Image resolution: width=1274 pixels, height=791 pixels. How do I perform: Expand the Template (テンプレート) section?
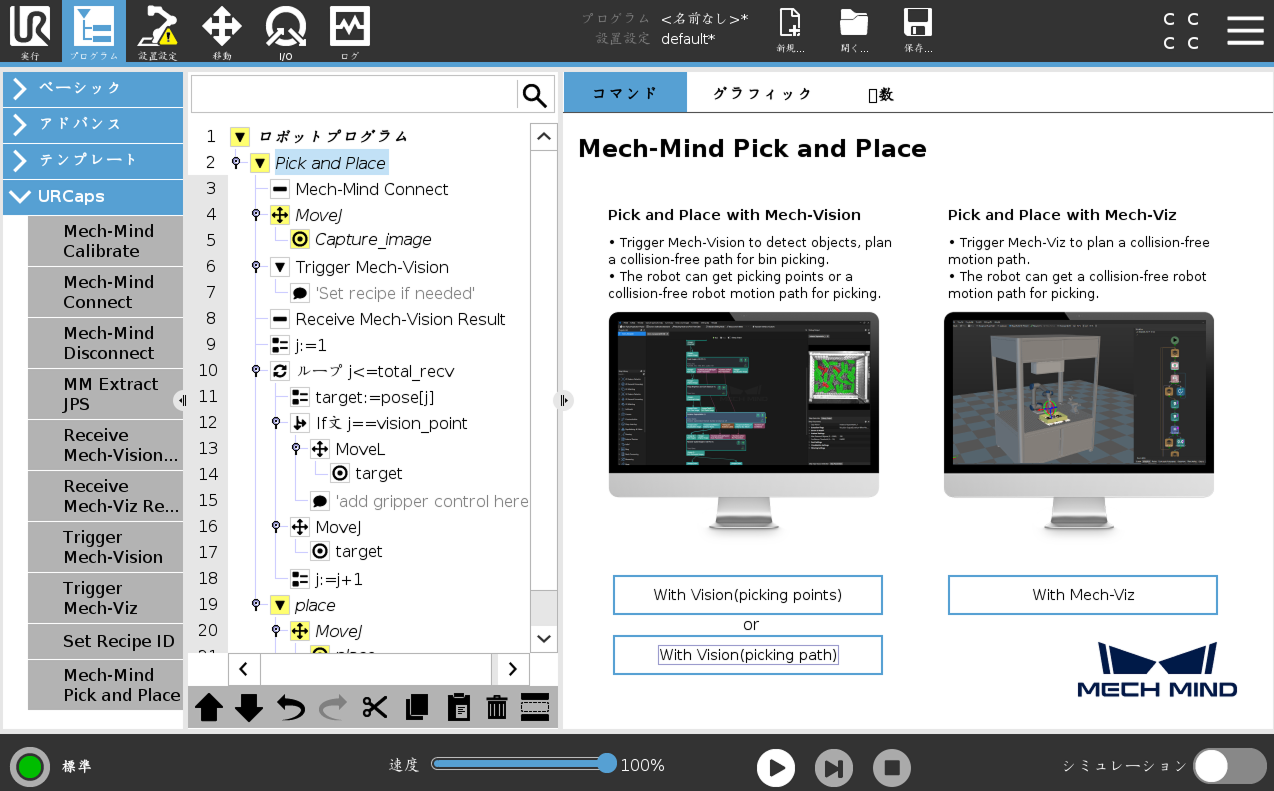(x=93, y=160)
